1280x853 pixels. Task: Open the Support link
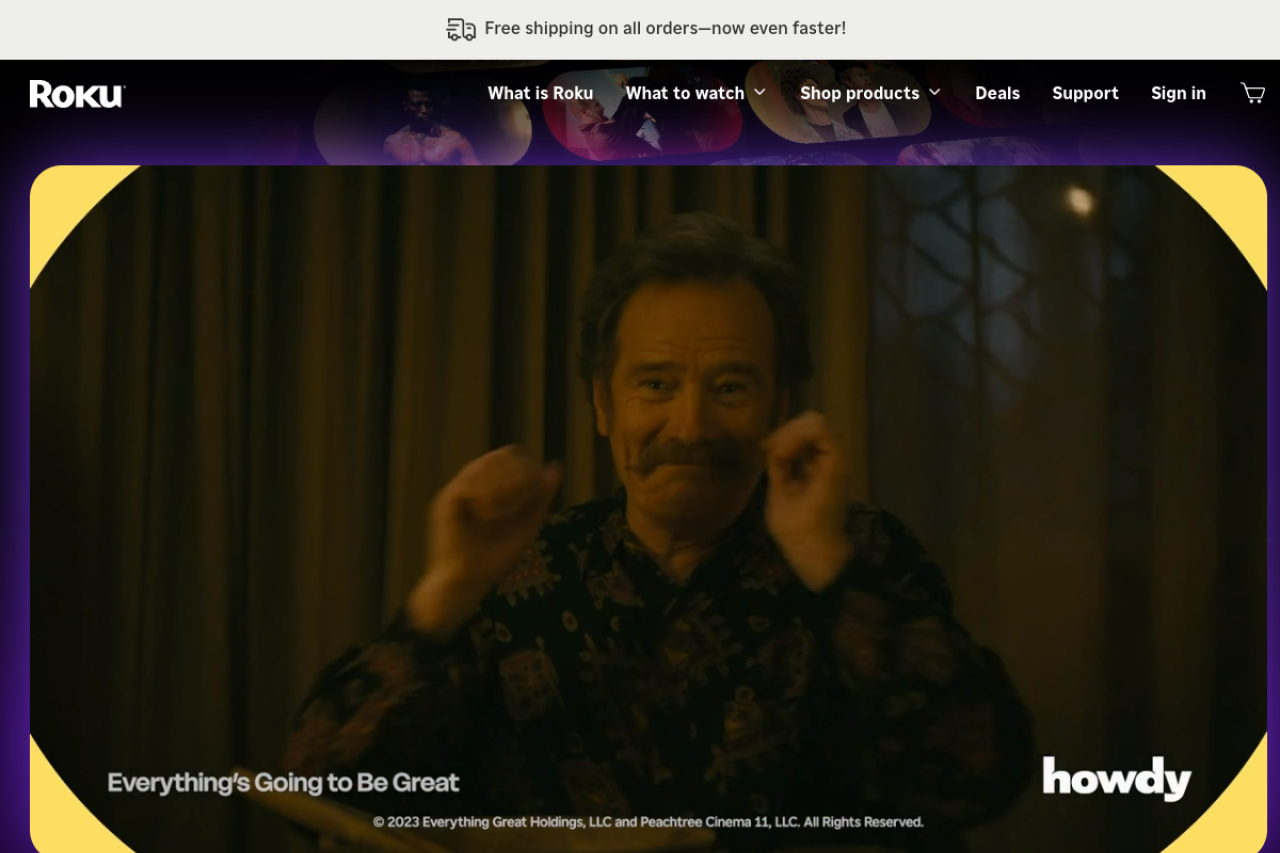click(1085, 93)
